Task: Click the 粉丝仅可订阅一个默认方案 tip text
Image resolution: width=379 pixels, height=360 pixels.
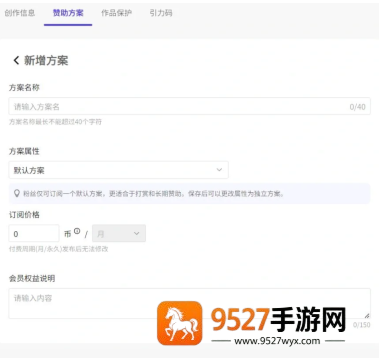Action: [153, 194]
